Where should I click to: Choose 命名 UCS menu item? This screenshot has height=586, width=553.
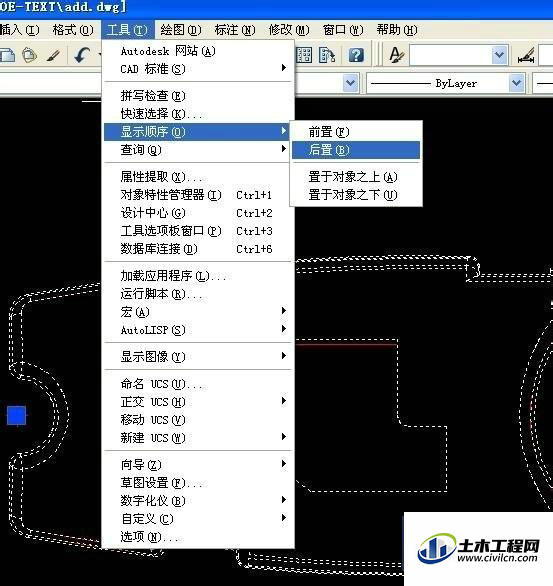pos(197,384)
